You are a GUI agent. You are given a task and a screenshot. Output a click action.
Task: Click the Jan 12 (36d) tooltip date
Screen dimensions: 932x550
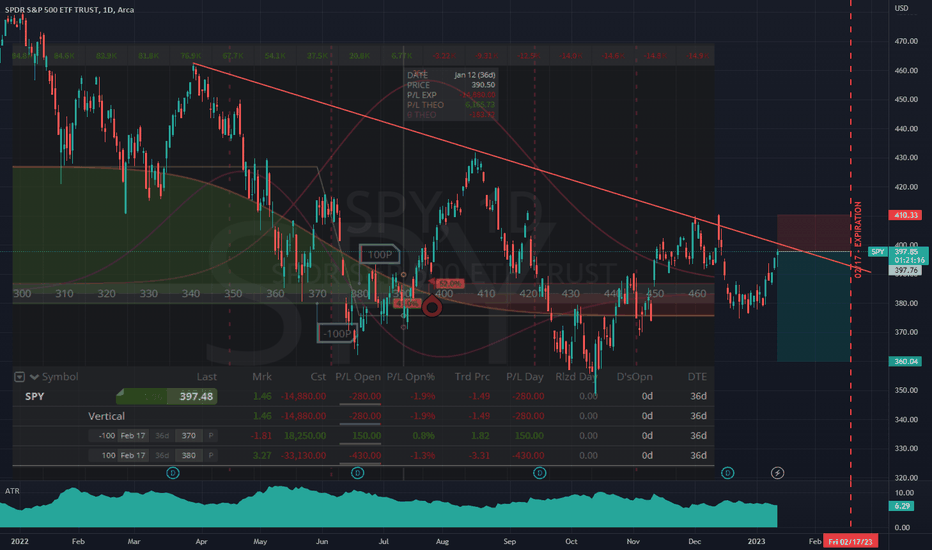[x=475, y=75]
